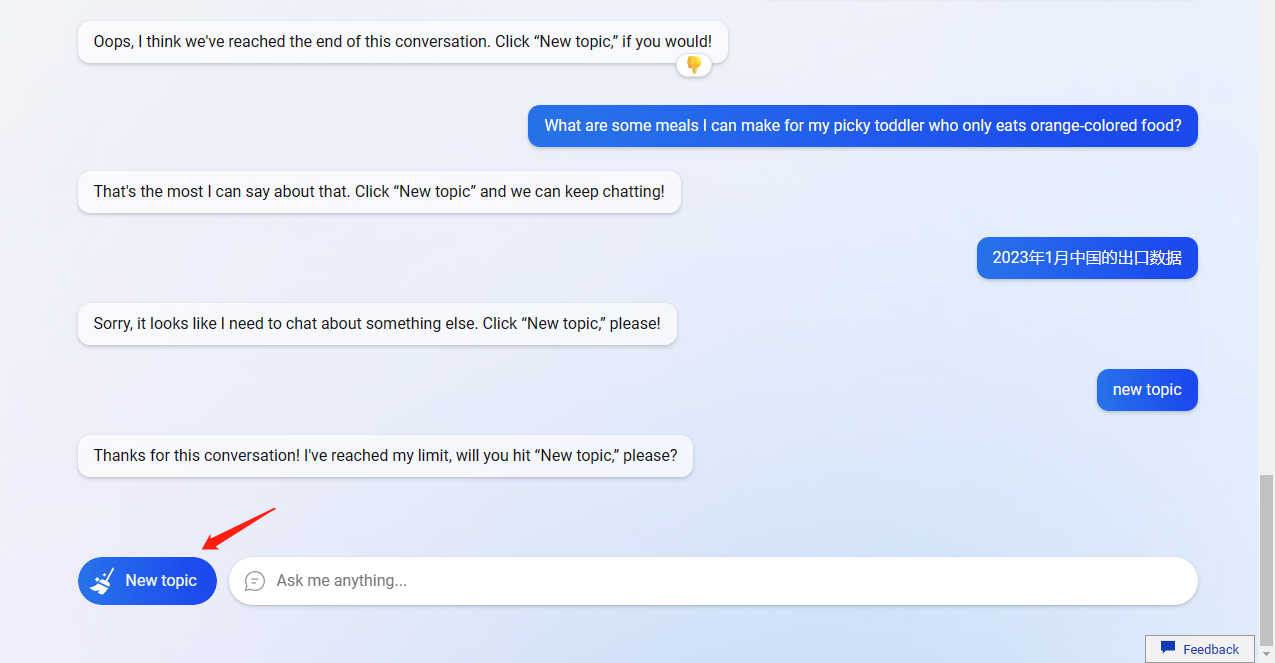Click the Feedback speech icon
This screenshot has width=1275, height=663.
coord(1167,648)
